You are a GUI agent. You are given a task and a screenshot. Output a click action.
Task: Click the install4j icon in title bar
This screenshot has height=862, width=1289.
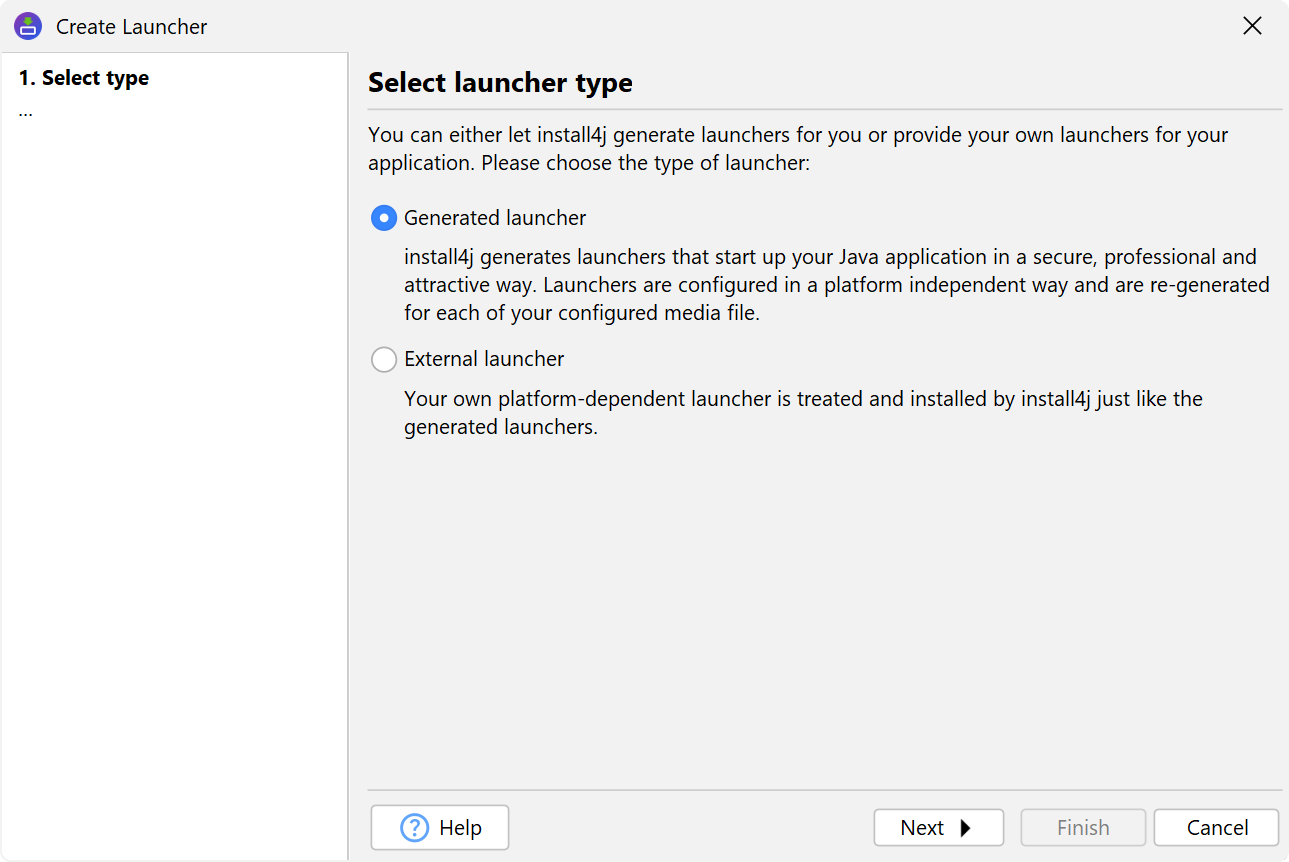(28, 26)
